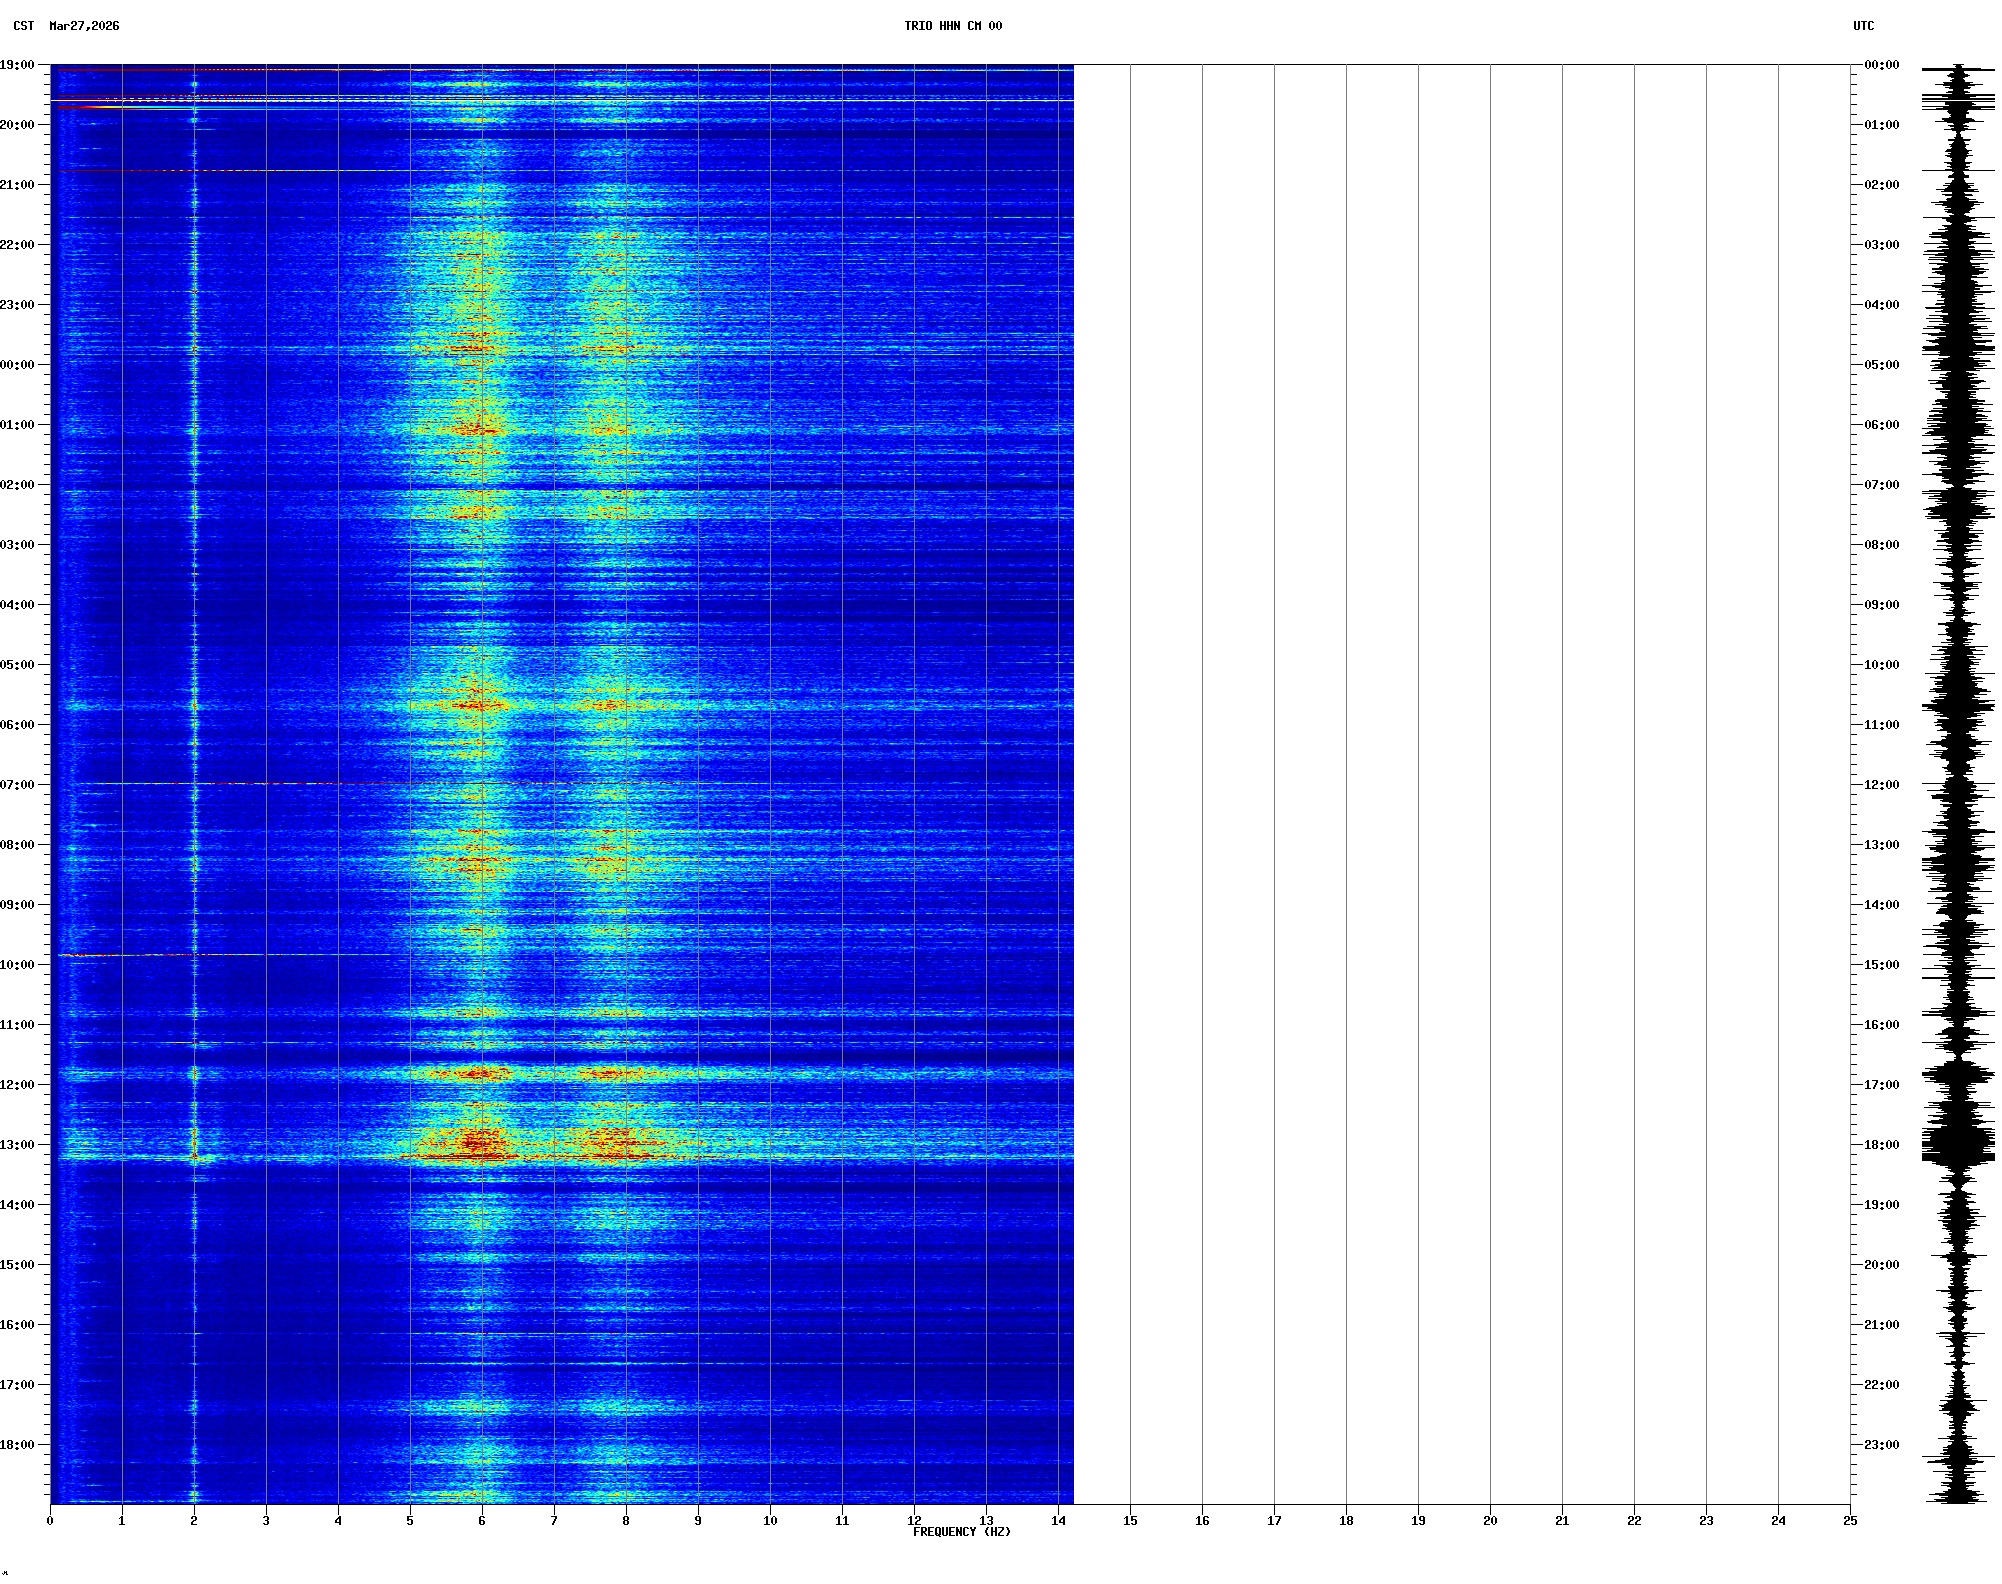Image resolution: width=2002 pixels, height=1584 pixels.
Task: Click the 14 Hz frequency tick label
Action: click(x=1058, y=1521)
